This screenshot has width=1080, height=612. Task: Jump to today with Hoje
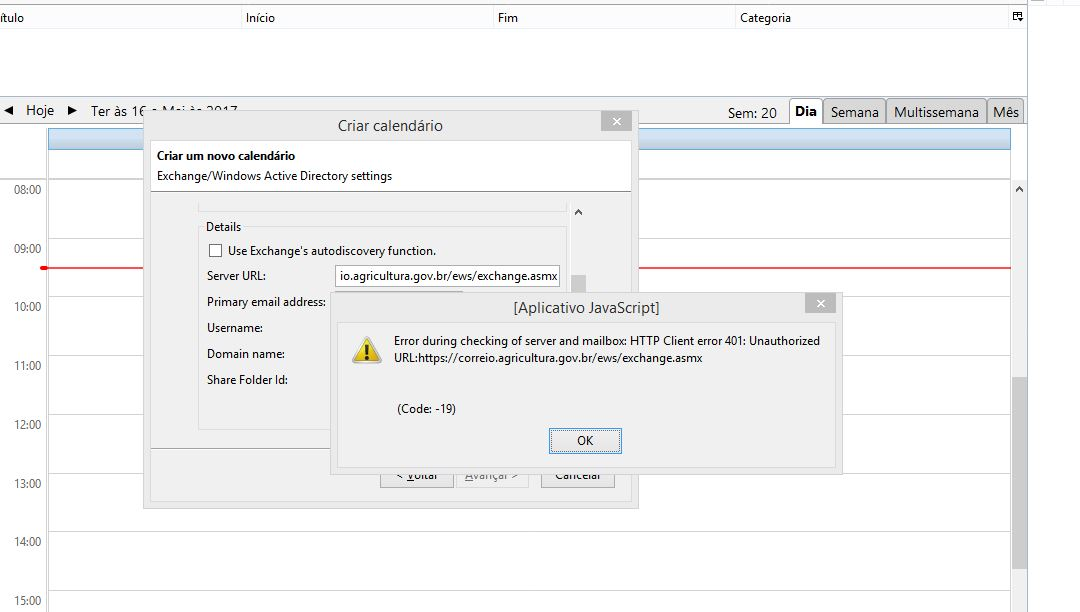pyautogui.click(x=40, y=110)
